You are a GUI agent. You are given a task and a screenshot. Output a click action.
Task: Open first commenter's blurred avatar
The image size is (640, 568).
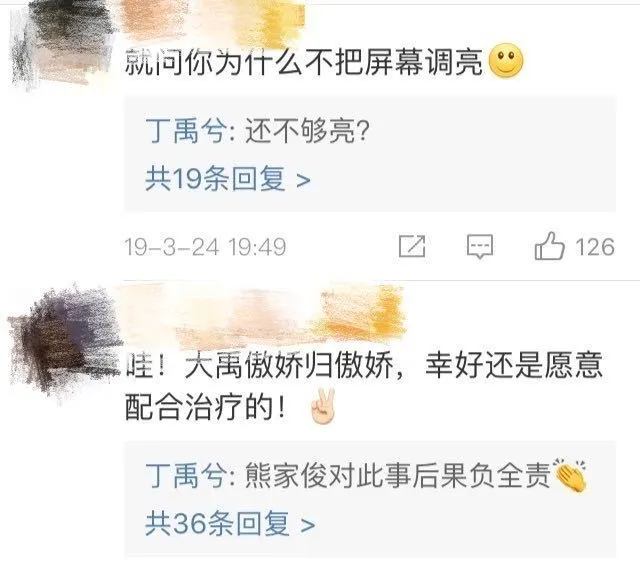(x=61, y=45)
